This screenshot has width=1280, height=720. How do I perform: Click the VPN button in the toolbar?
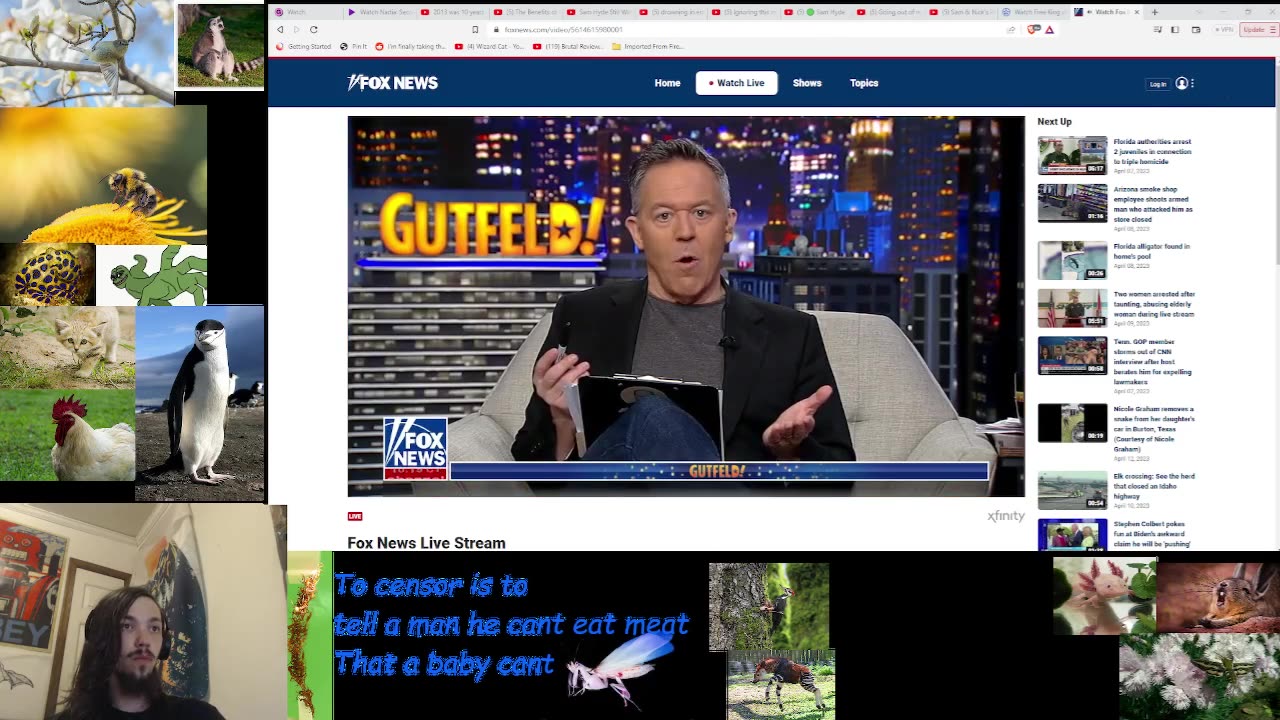[x=1224, y=30]
